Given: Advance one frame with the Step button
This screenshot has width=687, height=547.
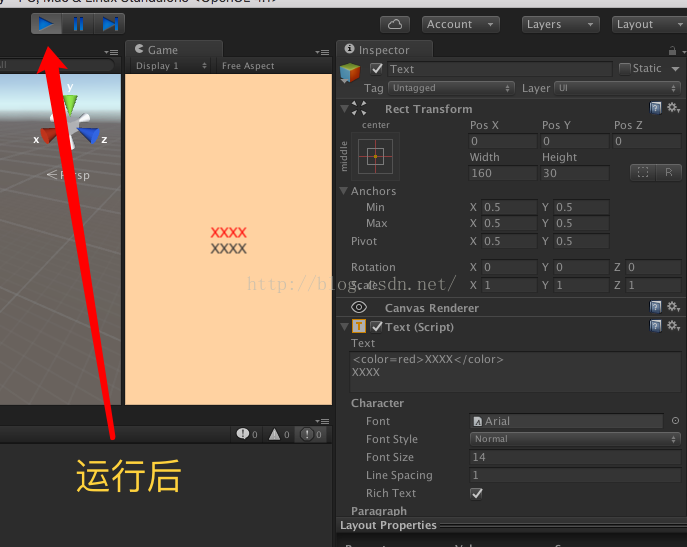Looking at the screenshot, I should click(x=110, y=24).
